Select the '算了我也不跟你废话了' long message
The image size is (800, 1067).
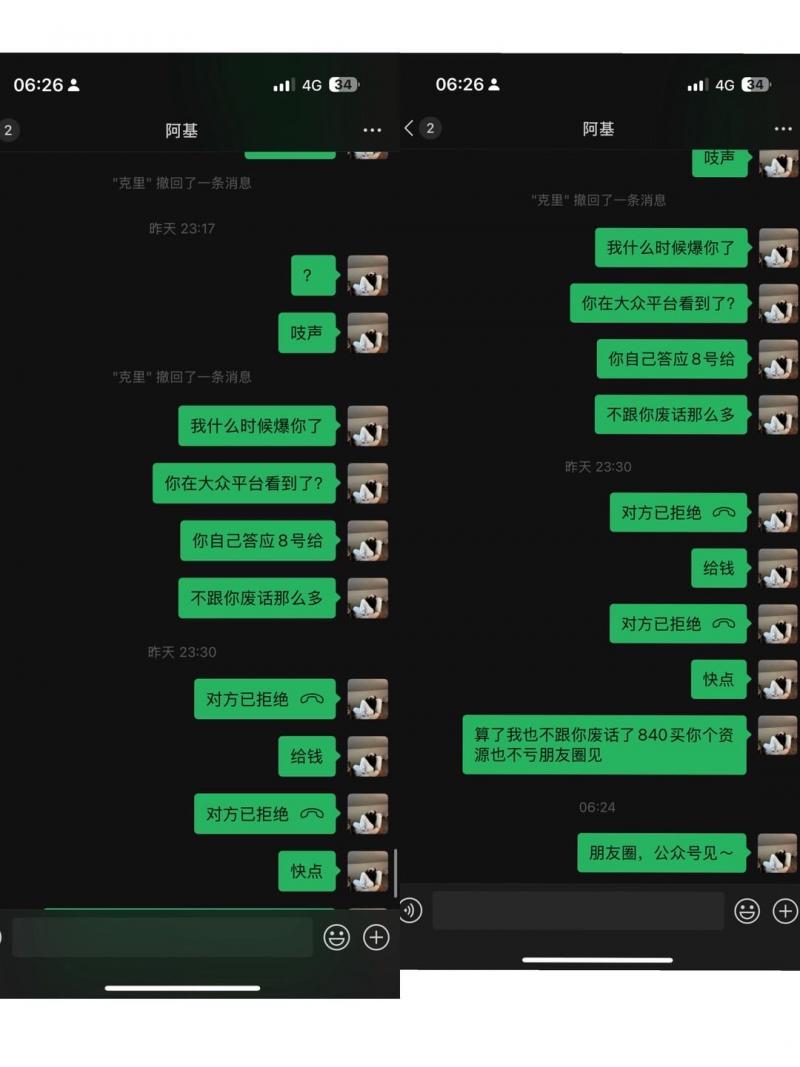coord(604,744)
